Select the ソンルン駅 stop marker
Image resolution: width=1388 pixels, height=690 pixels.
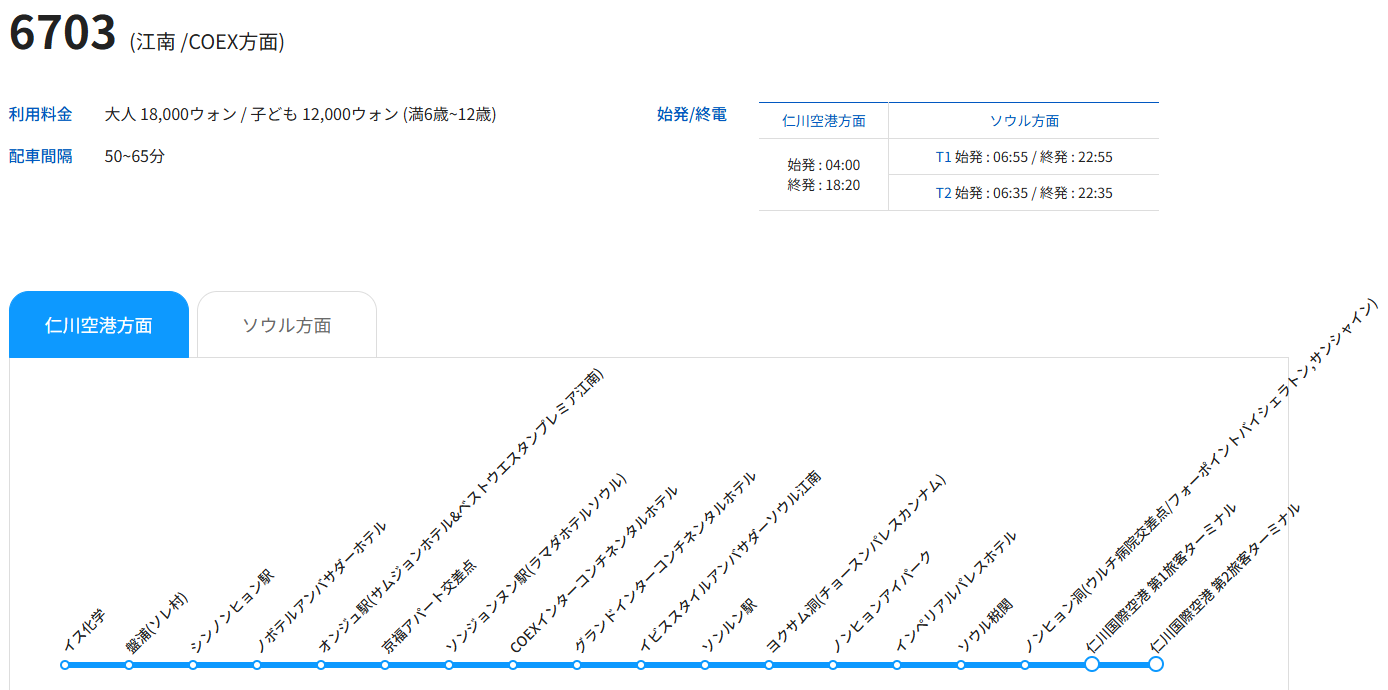coord(705,665)
